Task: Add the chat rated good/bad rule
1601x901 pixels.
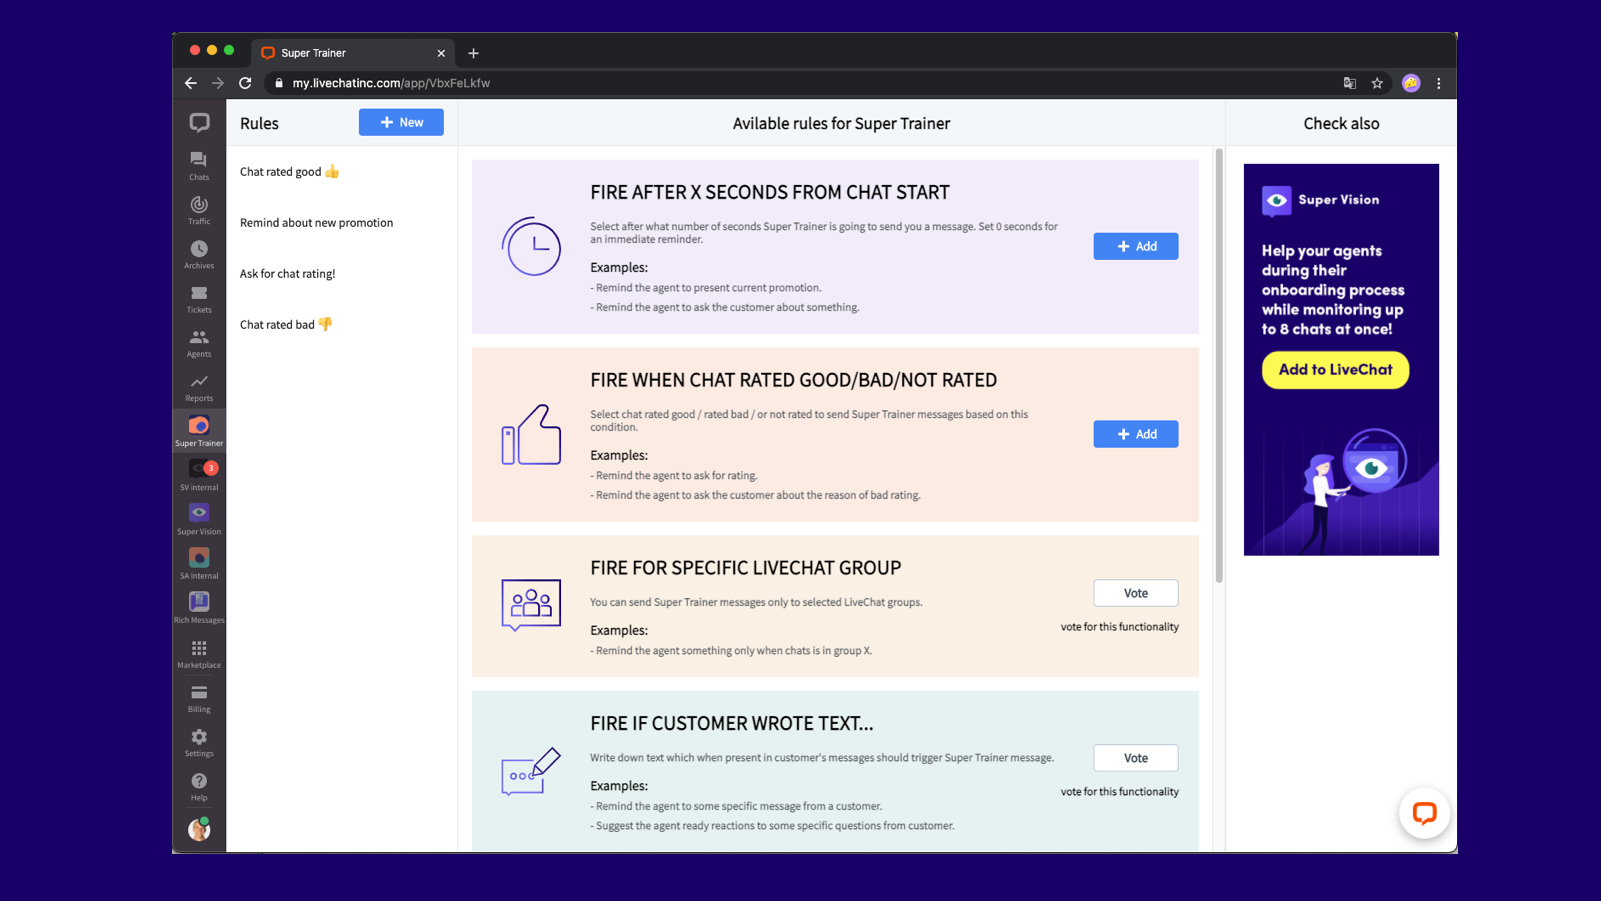Action: 1136,434
